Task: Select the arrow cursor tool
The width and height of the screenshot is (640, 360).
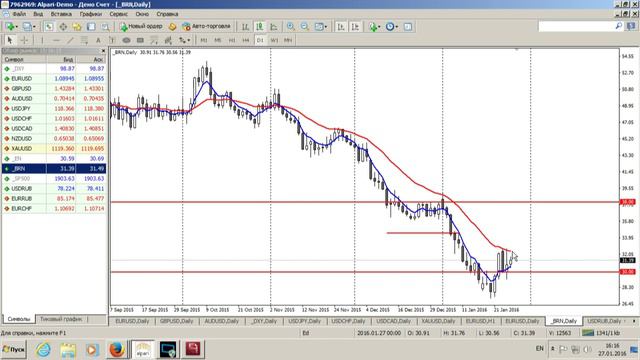Action: [10, 40]
